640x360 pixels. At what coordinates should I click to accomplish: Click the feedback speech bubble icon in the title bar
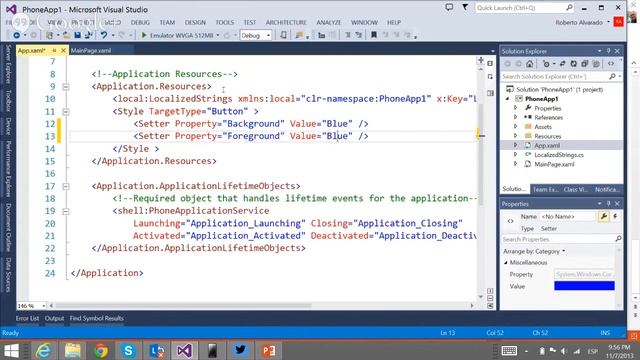pyautogui.click(x=449, y=7)
